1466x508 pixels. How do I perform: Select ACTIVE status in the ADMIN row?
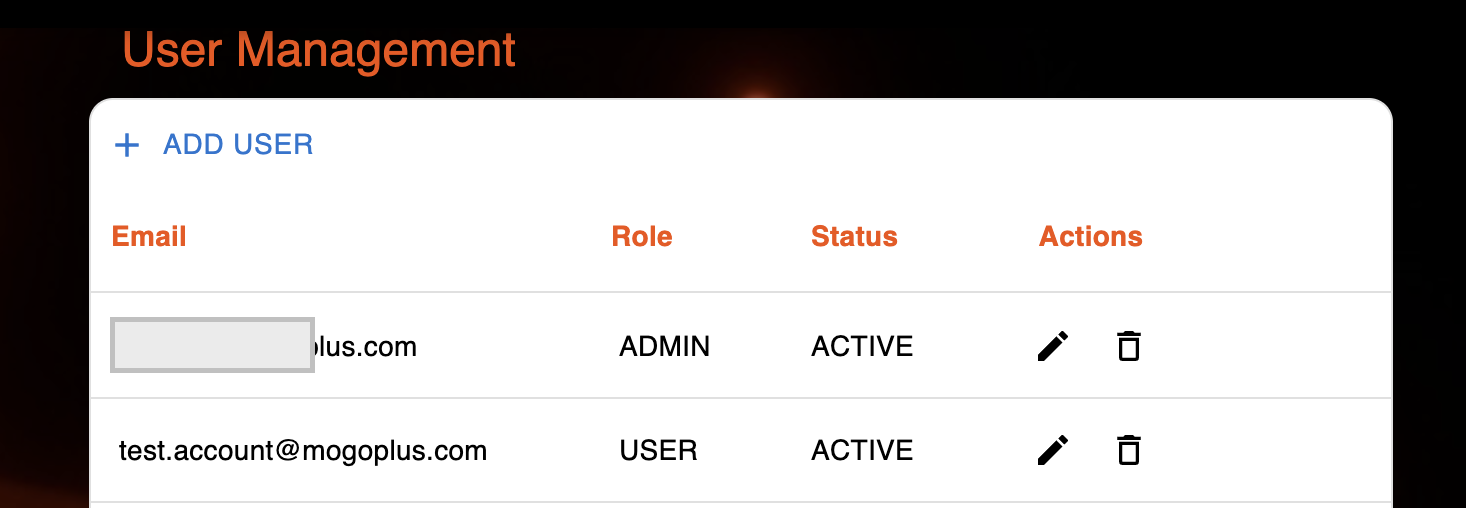[862, 347]
